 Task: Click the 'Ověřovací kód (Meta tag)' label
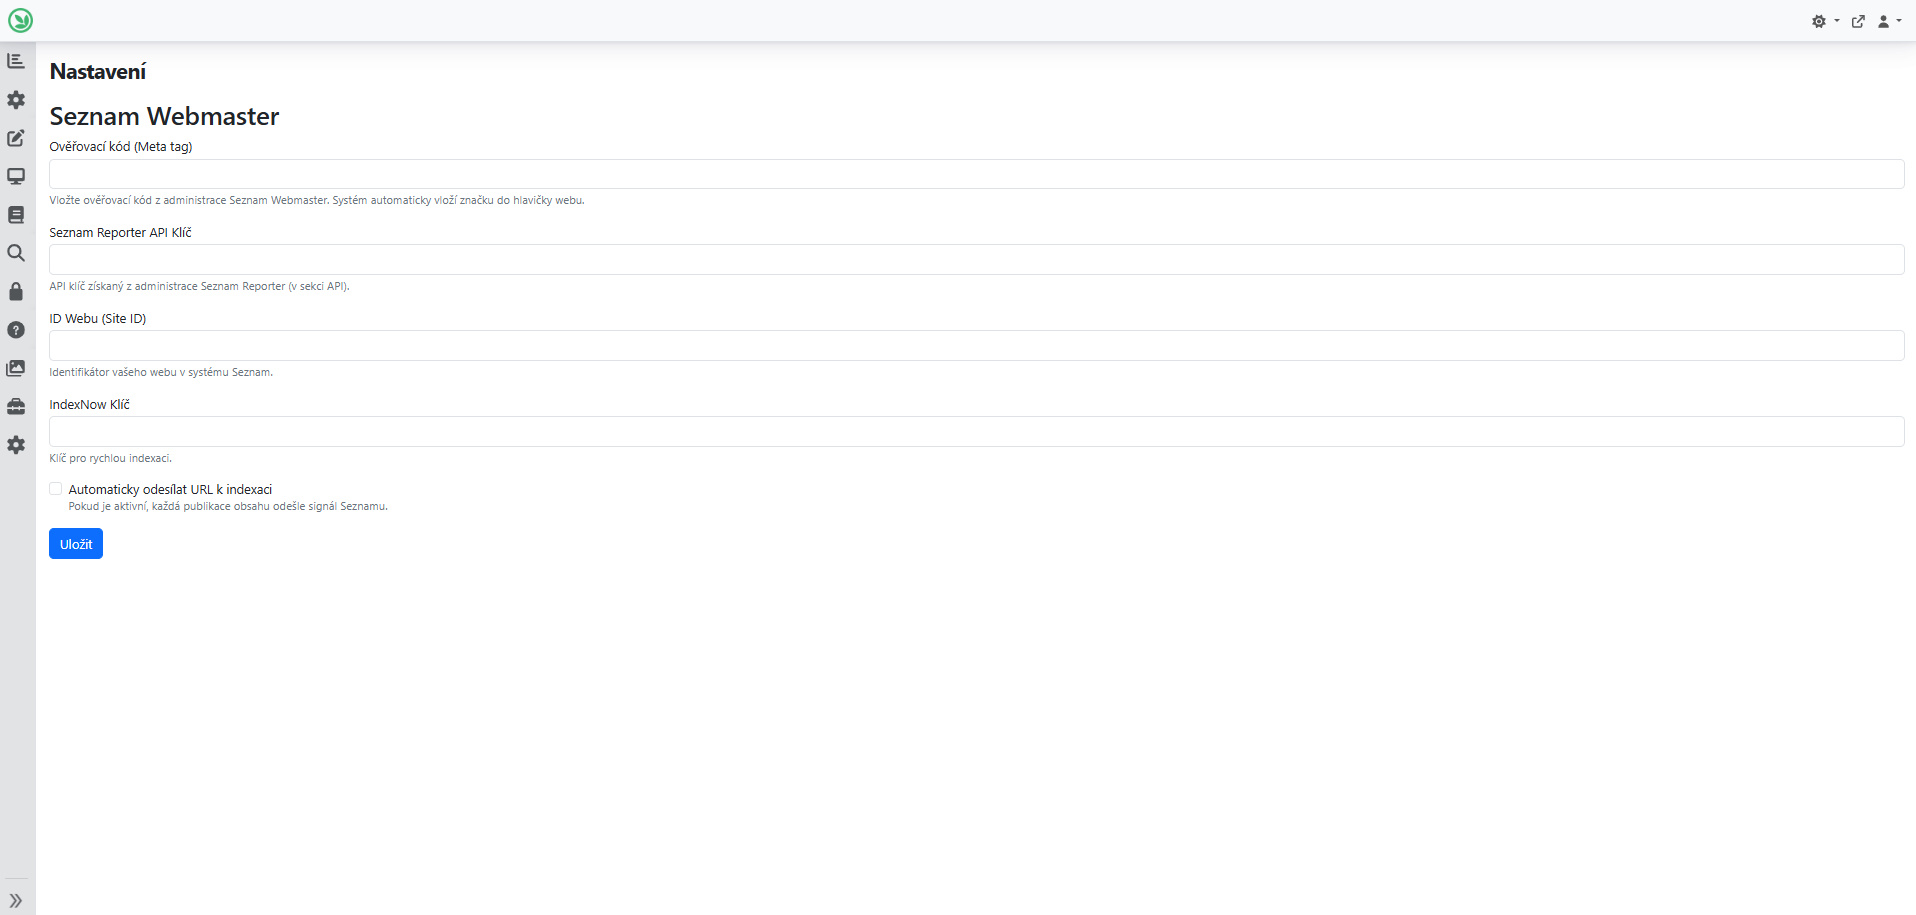click(121, 147)
